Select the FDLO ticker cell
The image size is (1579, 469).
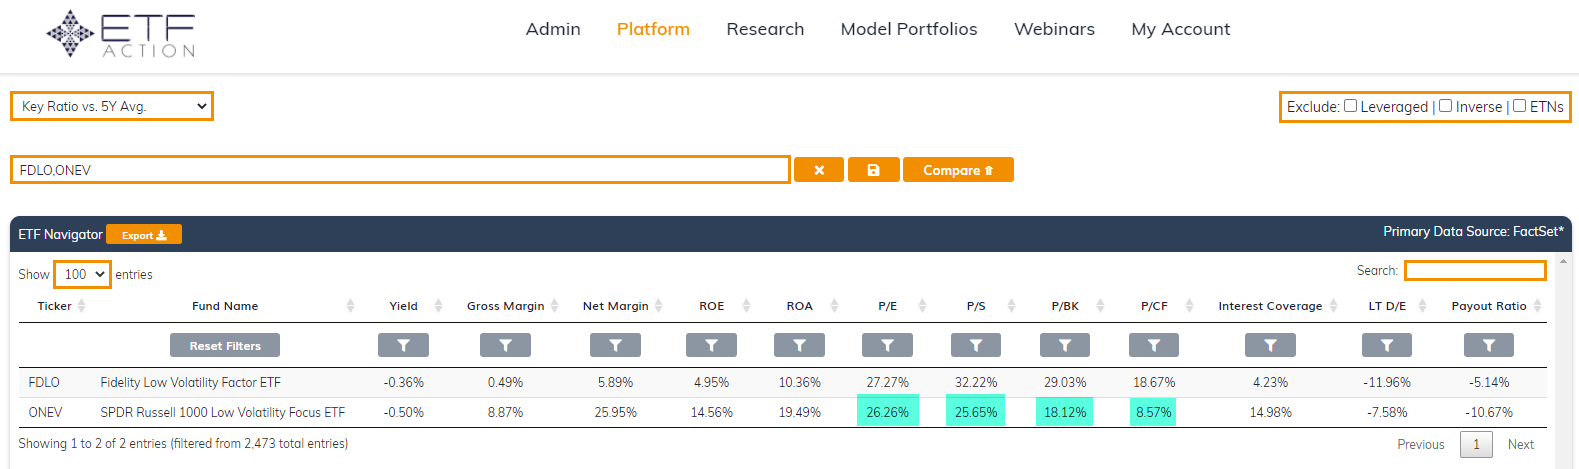(x=44, y=382)
